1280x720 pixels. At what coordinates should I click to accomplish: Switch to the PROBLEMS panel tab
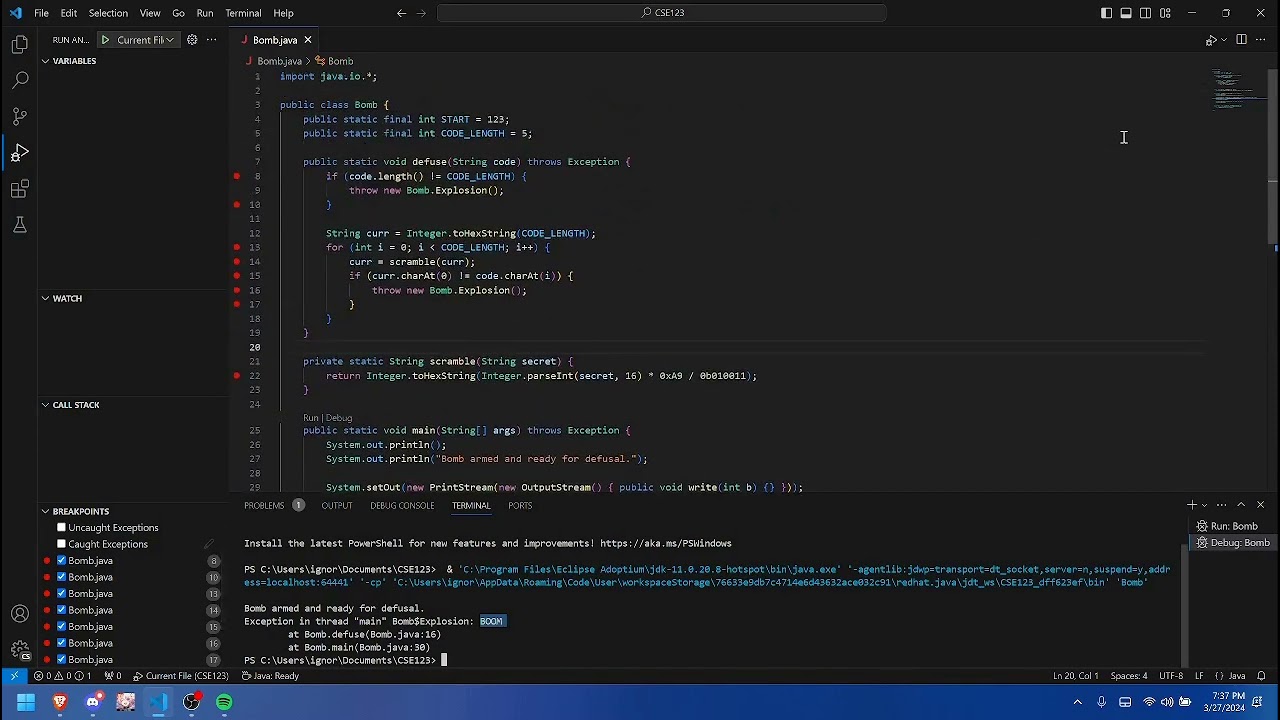coord(264,506)
